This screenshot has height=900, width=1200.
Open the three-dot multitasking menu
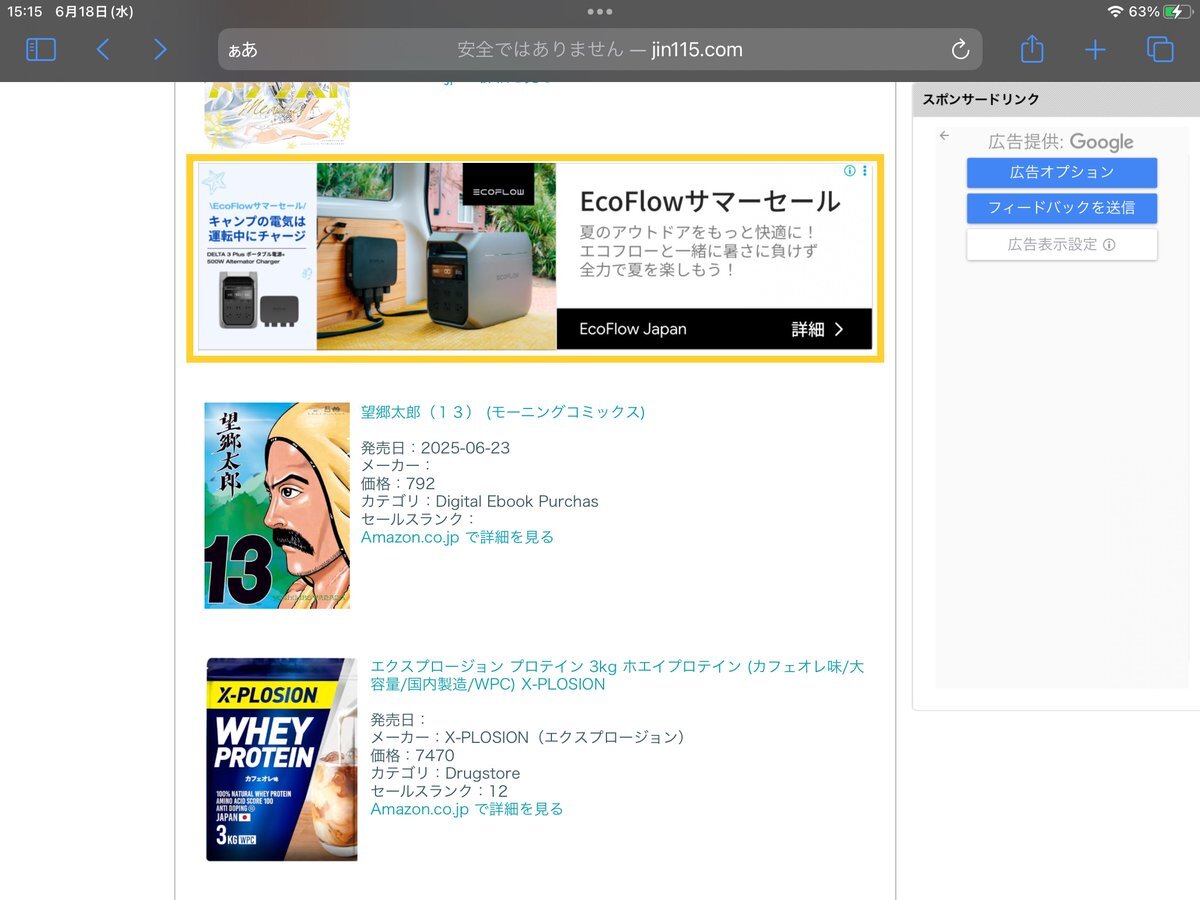[600, 11]
